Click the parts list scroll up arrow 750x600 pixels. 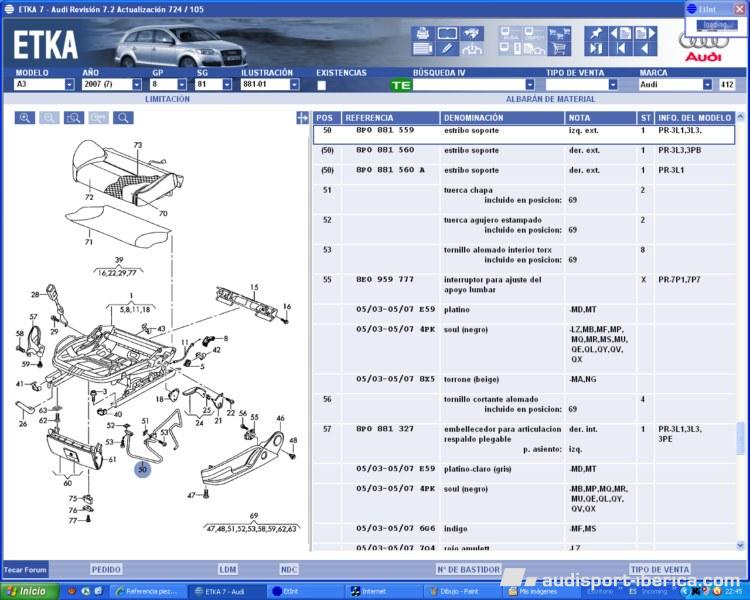[740, 116]
